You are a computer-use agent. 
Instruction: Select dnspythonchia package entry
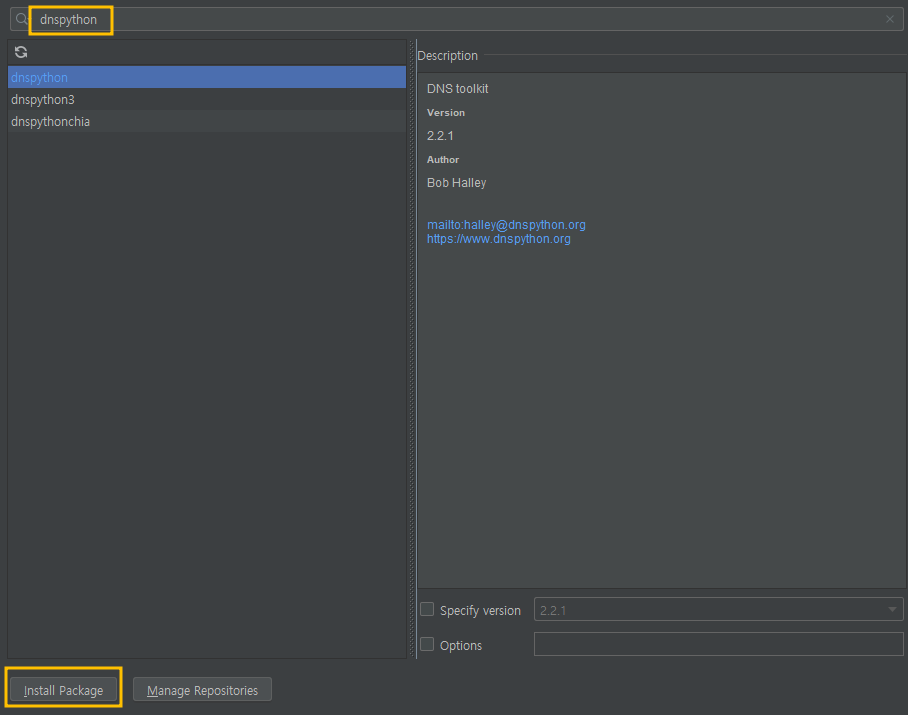(x=207, y=122)
